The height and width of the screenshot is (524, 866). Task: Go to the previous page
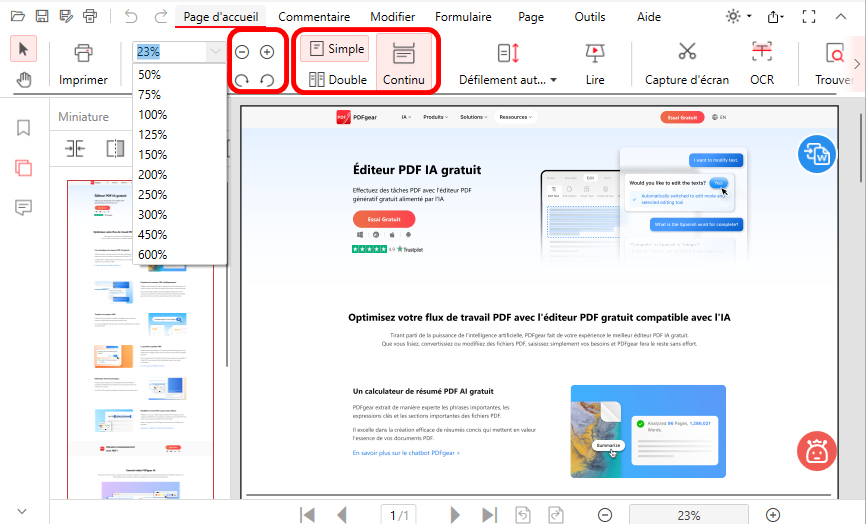[x=342, y=515]
